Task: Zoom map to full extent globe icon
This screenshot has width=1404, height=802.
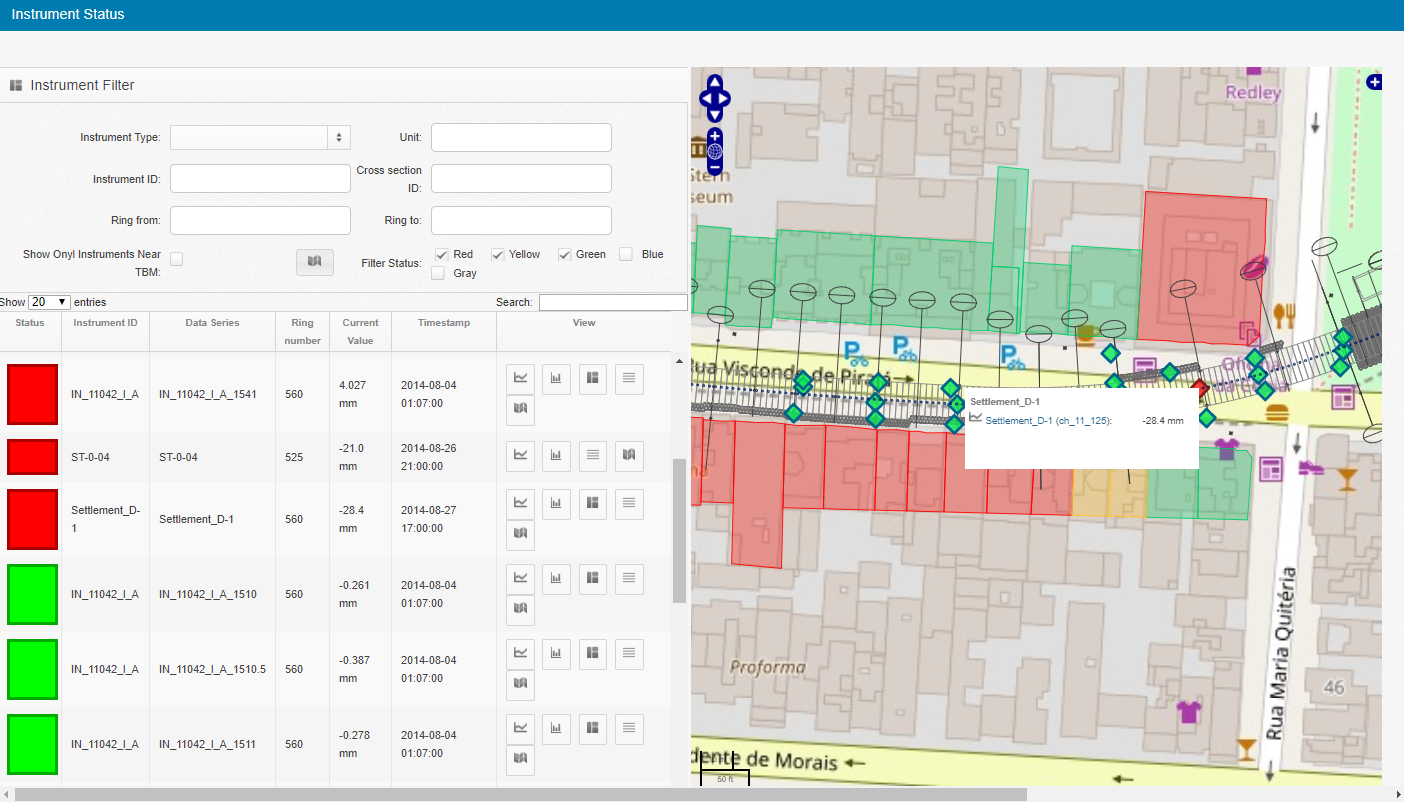Action: (x=715, y=151)
